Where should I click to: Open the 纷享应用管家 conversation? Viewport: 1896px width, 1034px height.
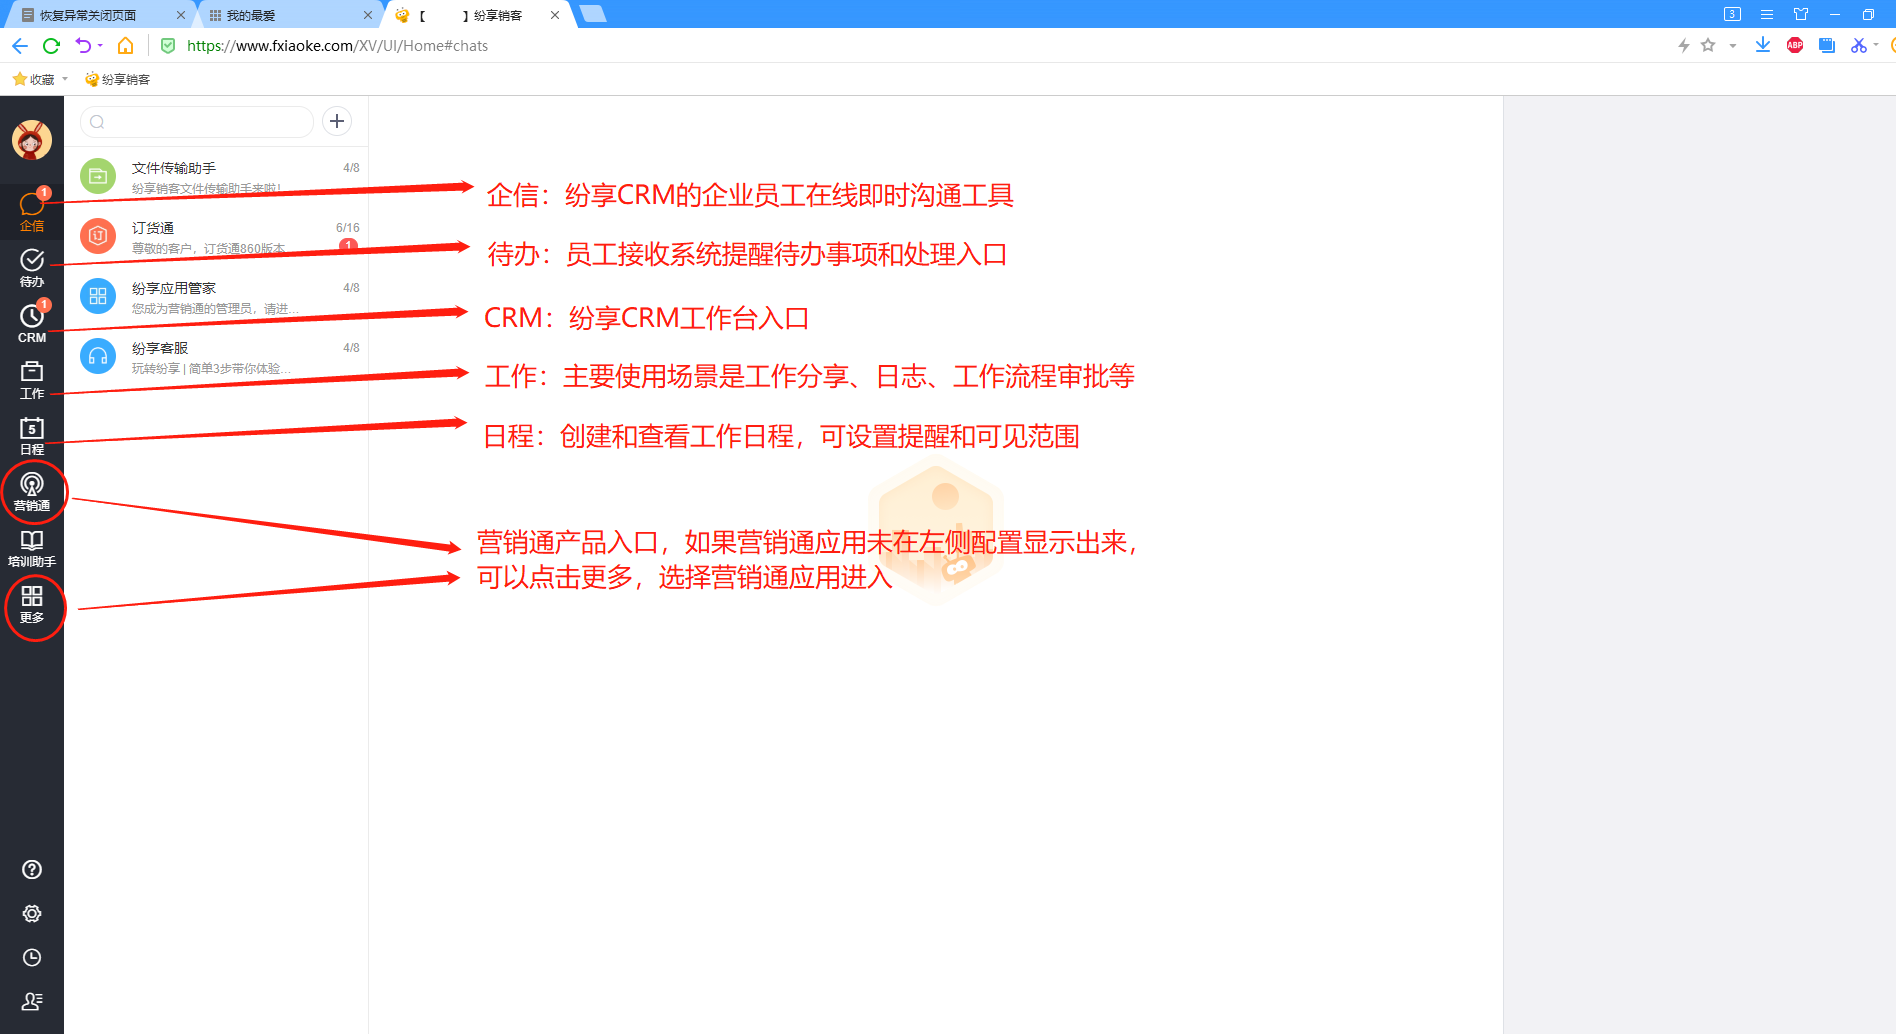[216, 296]
